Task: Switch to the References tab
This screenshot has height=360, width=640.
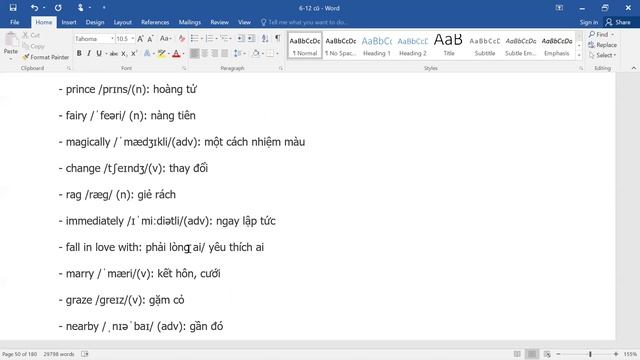Action: 155,22
